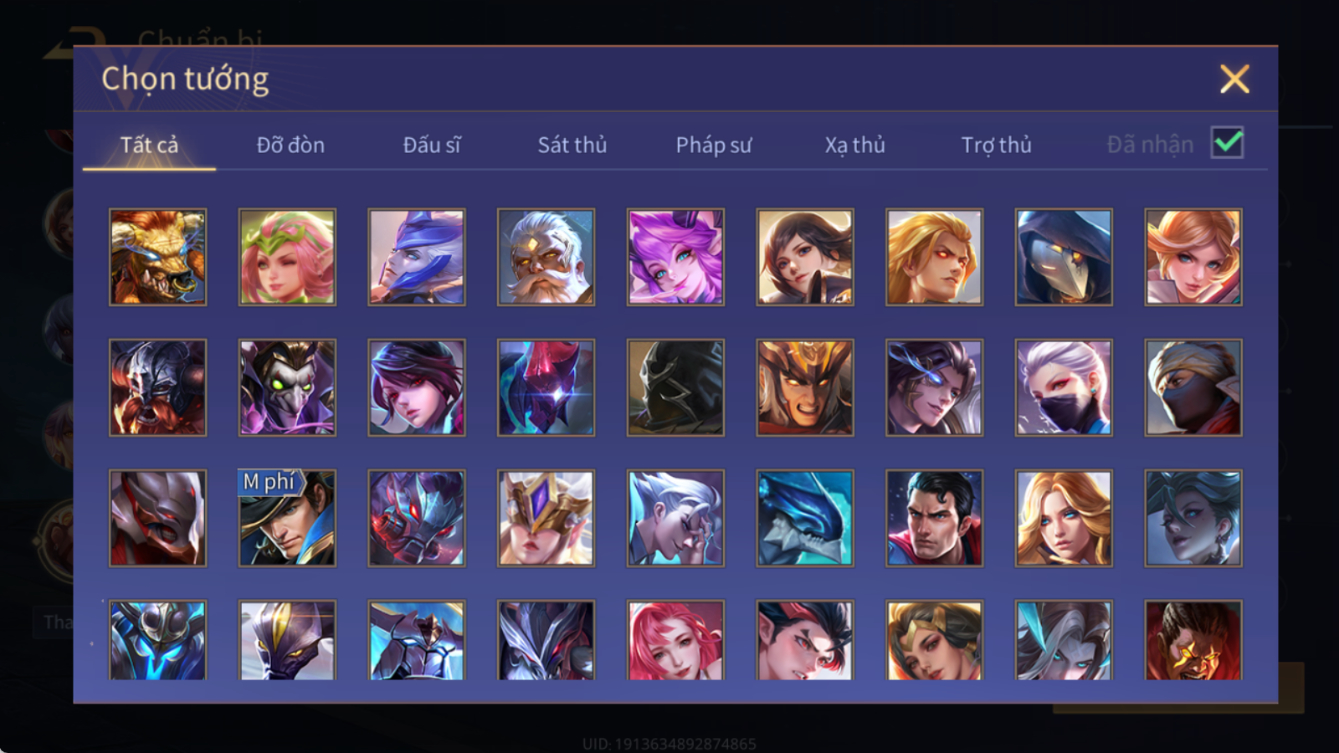
Task: Pick the plague doctor masked hero
Action: [x=1064, y=257]
